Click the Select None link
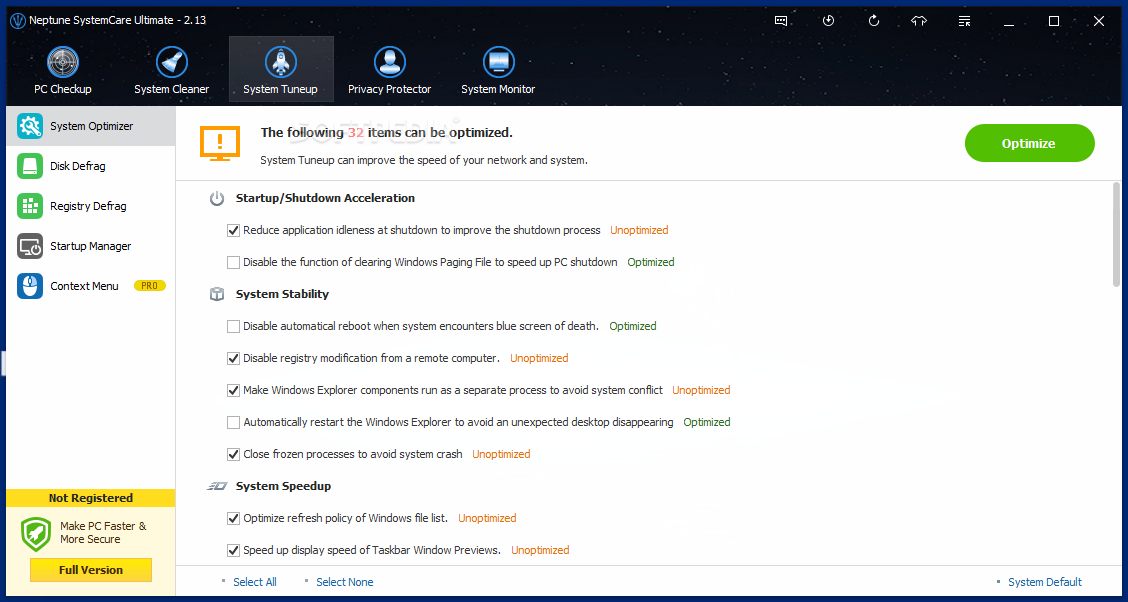 345,582
